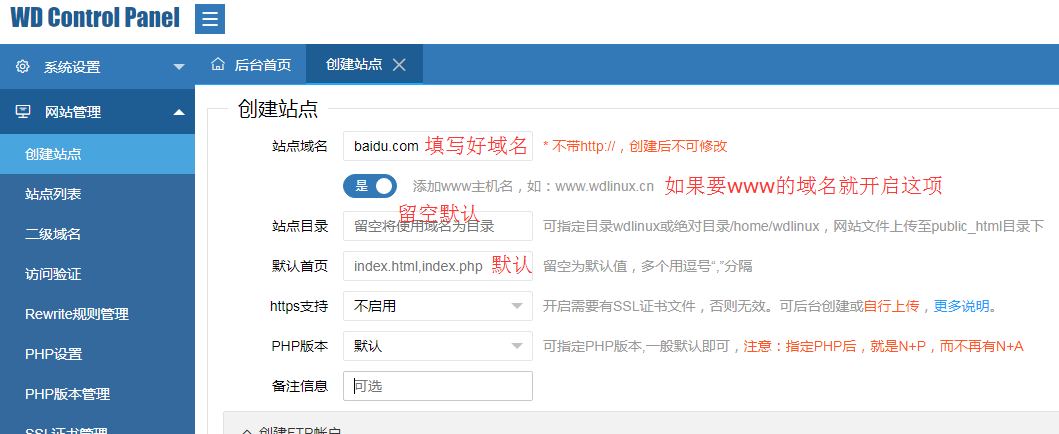Open the https支持 dropdown
This screenshot has width=1059, height=434.
(437, 306)
